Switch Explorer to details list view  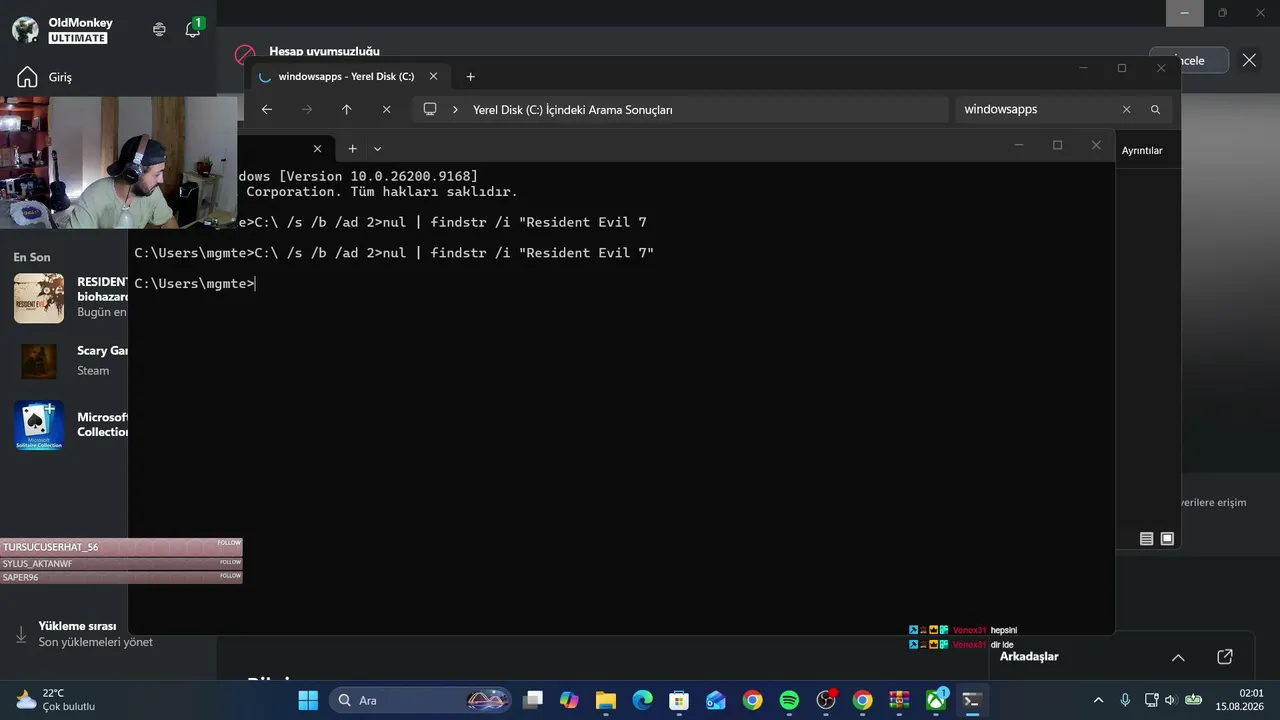click(x=1147, y=539)
